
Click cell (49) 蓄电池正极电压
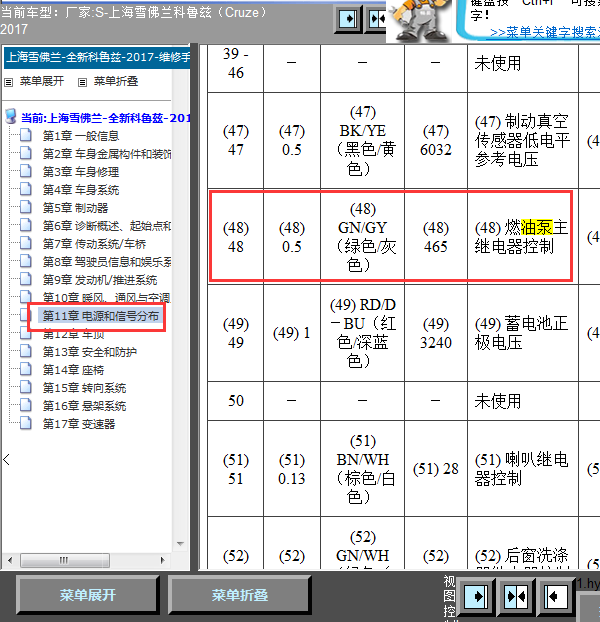(522, 333)
